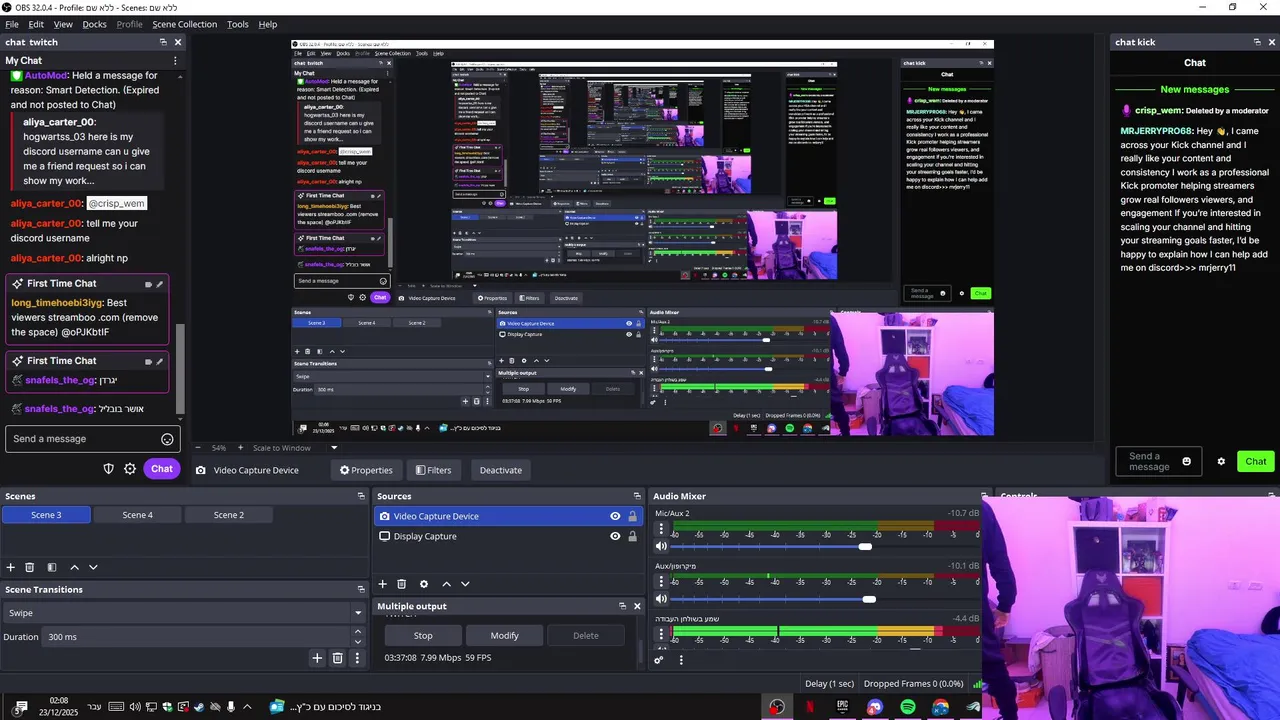Image resolution: width=1280 pixels, height=720 pixels.
Task: Move the source up in the Sources list
Action: 446,584
